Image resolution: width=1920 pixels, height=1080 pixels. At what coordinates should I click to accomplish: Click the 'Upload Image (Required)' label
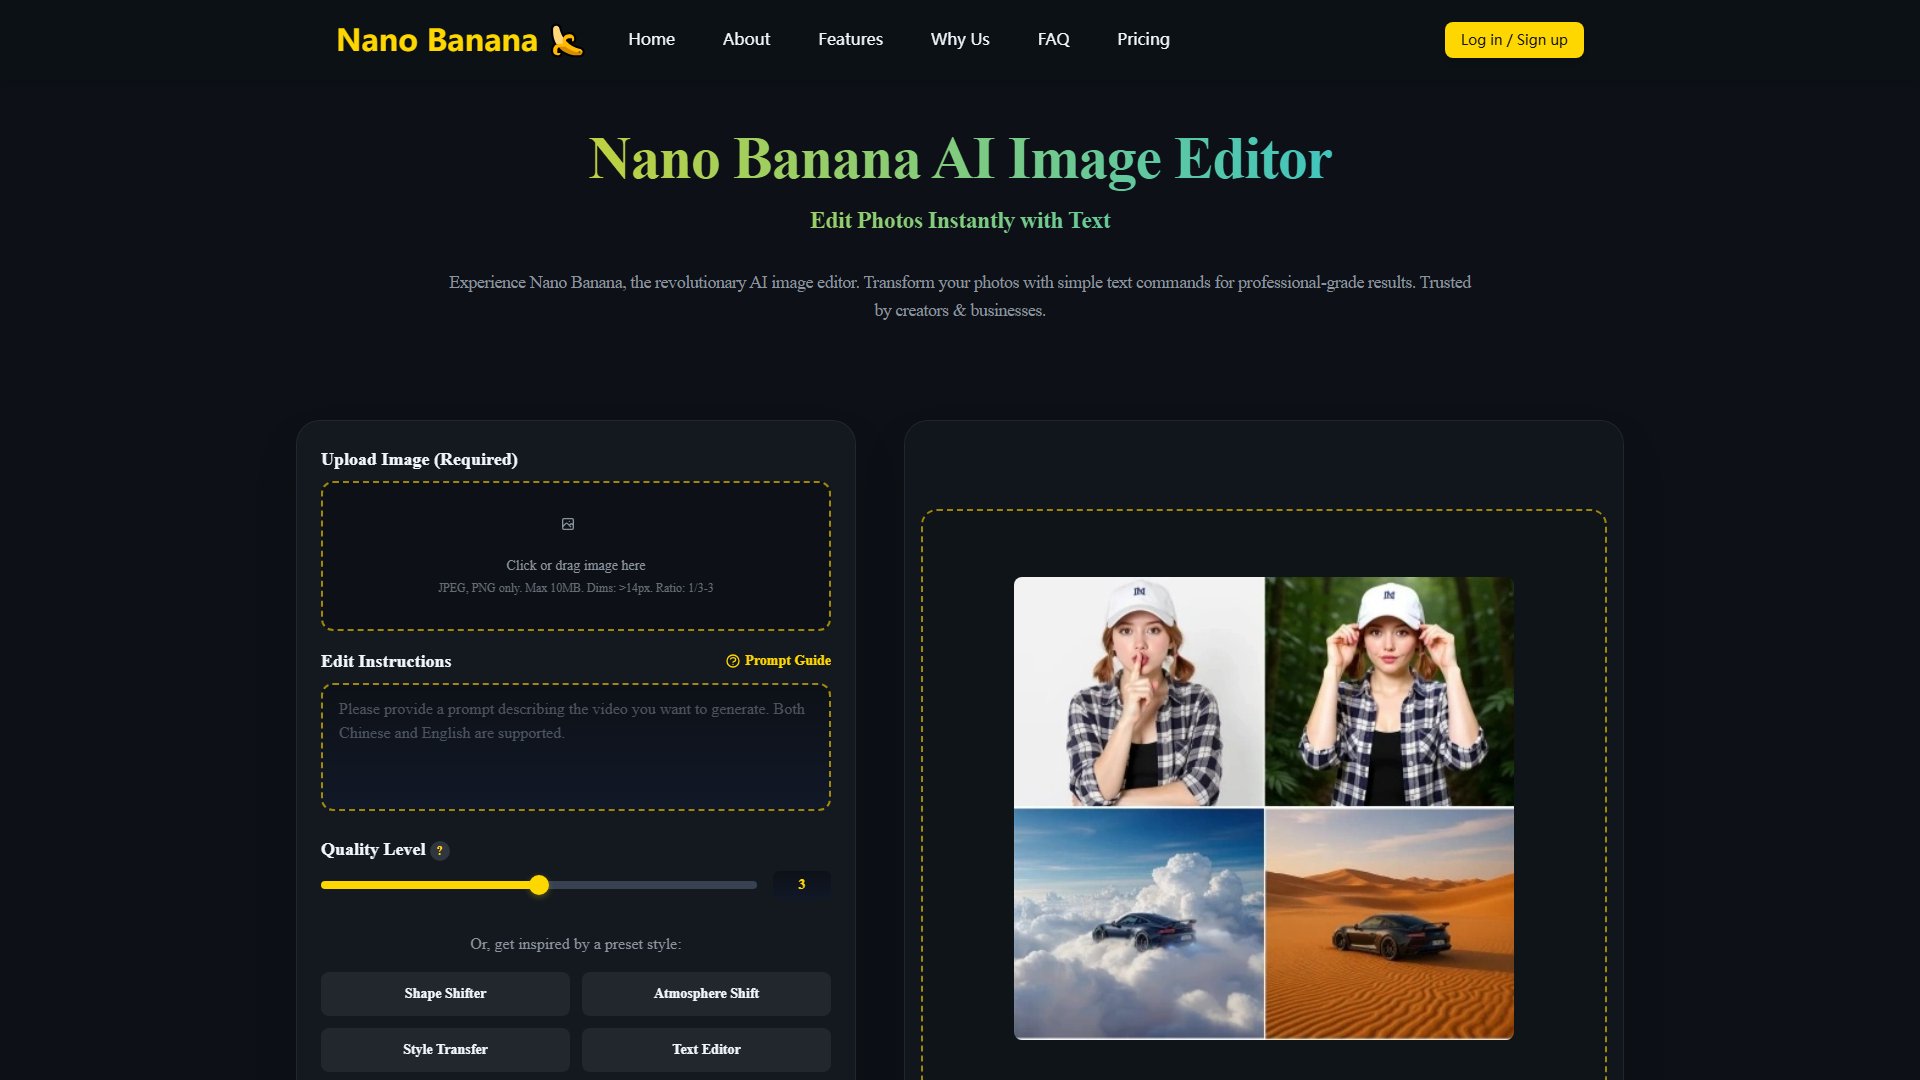point(419,460)
